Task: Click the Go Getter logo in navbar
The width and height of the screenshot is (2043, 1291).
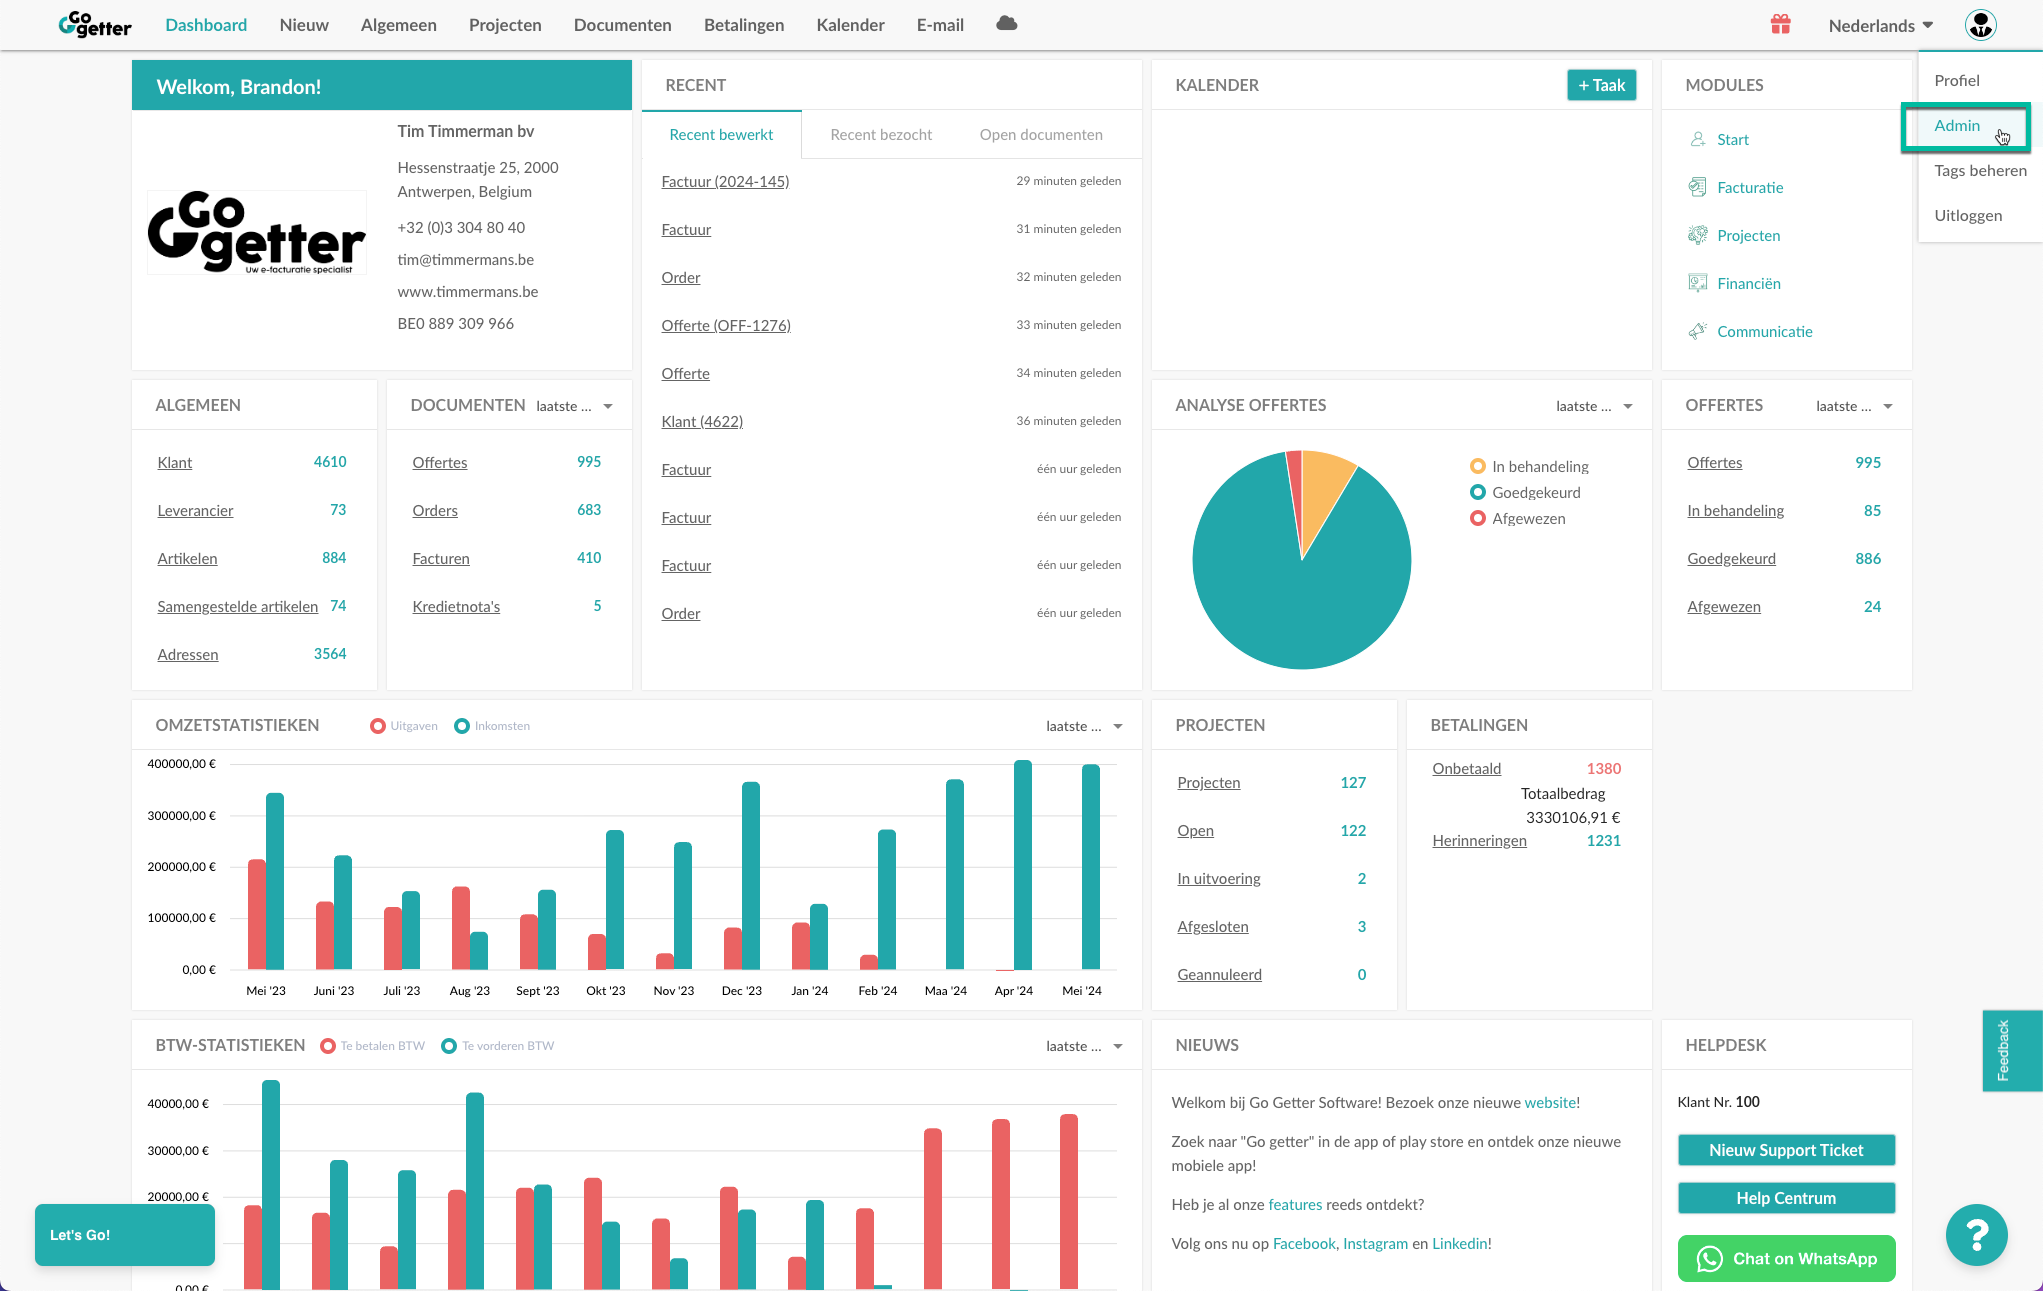Action: click(95, 25)
